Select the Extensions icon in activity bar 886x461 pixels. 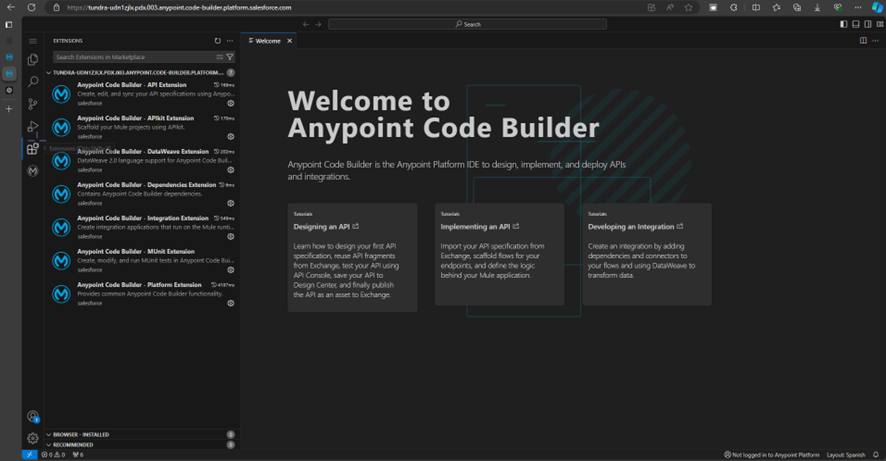(x=33, y=149)
